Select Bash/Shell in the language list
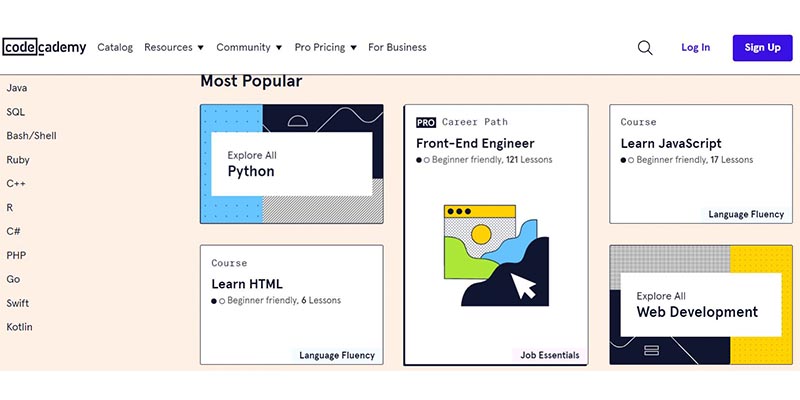The height and width of the screenshot is (400, 800). click(31, 136)
